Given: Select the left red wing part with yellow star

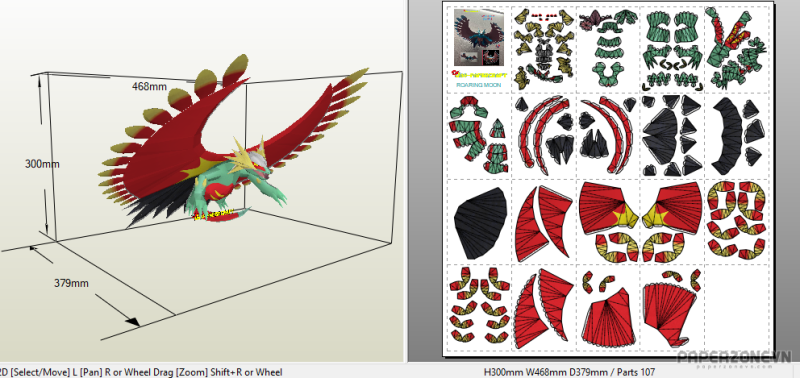Looking at the screenshot, I should [x=609, y=209].
